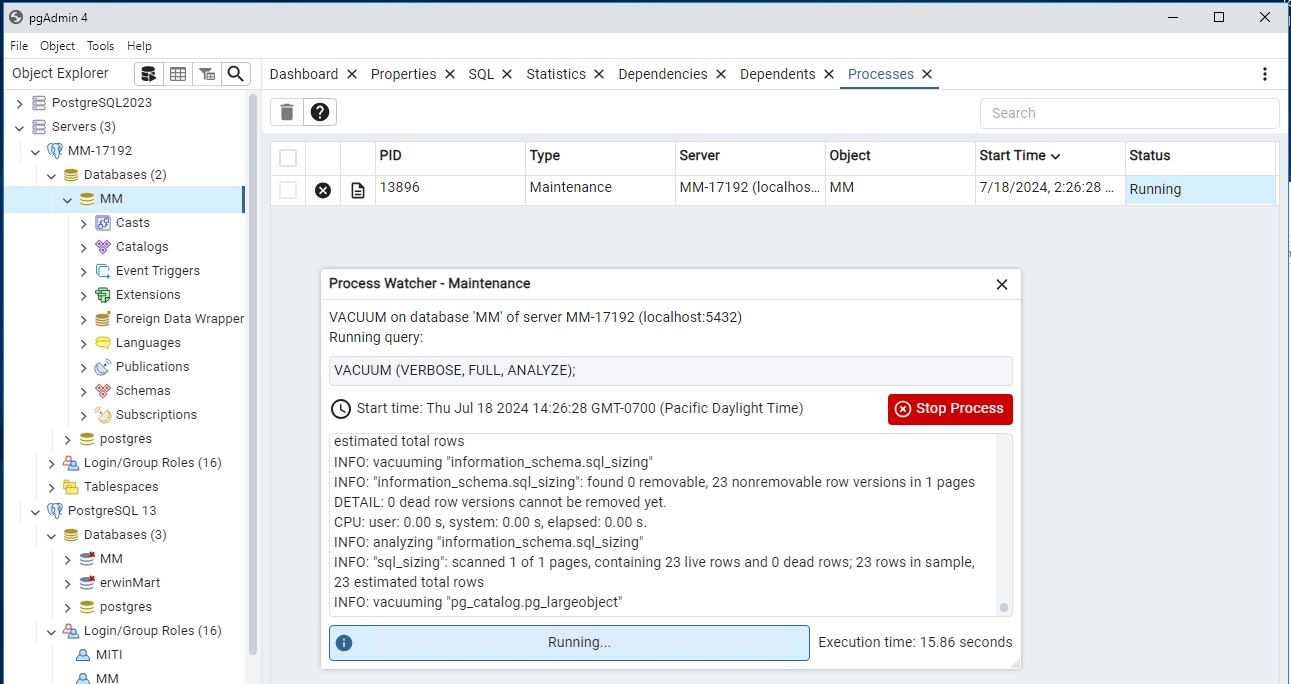The height and width of the screenshot is (684, 1291).
Task: Open the vertical three-dot tab menu
Action: coord(1265,74)
